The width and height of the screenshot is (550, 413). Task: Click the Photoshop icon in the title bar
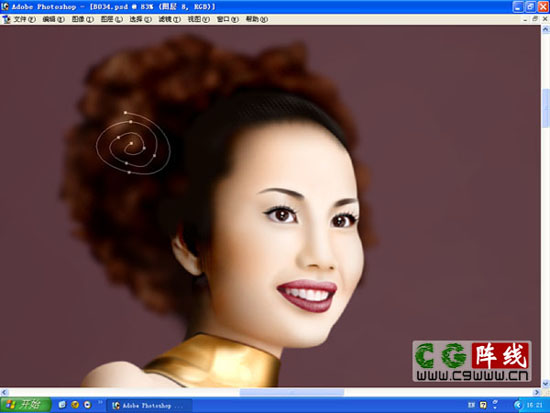[5, 6]
